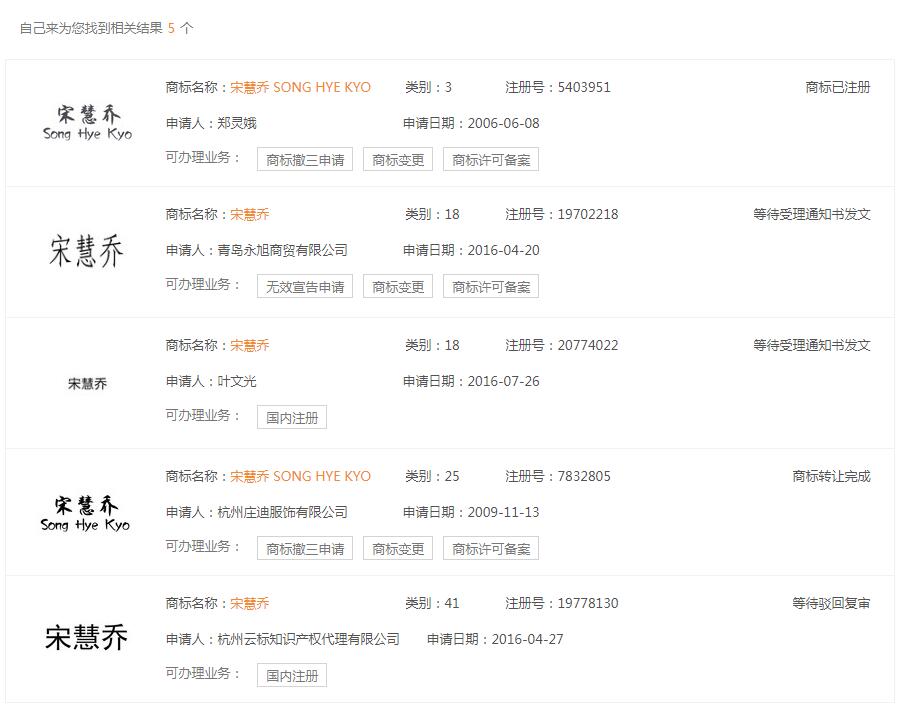Open trademark name link for registration 5403951
The image size is (903, 709).
301,87
